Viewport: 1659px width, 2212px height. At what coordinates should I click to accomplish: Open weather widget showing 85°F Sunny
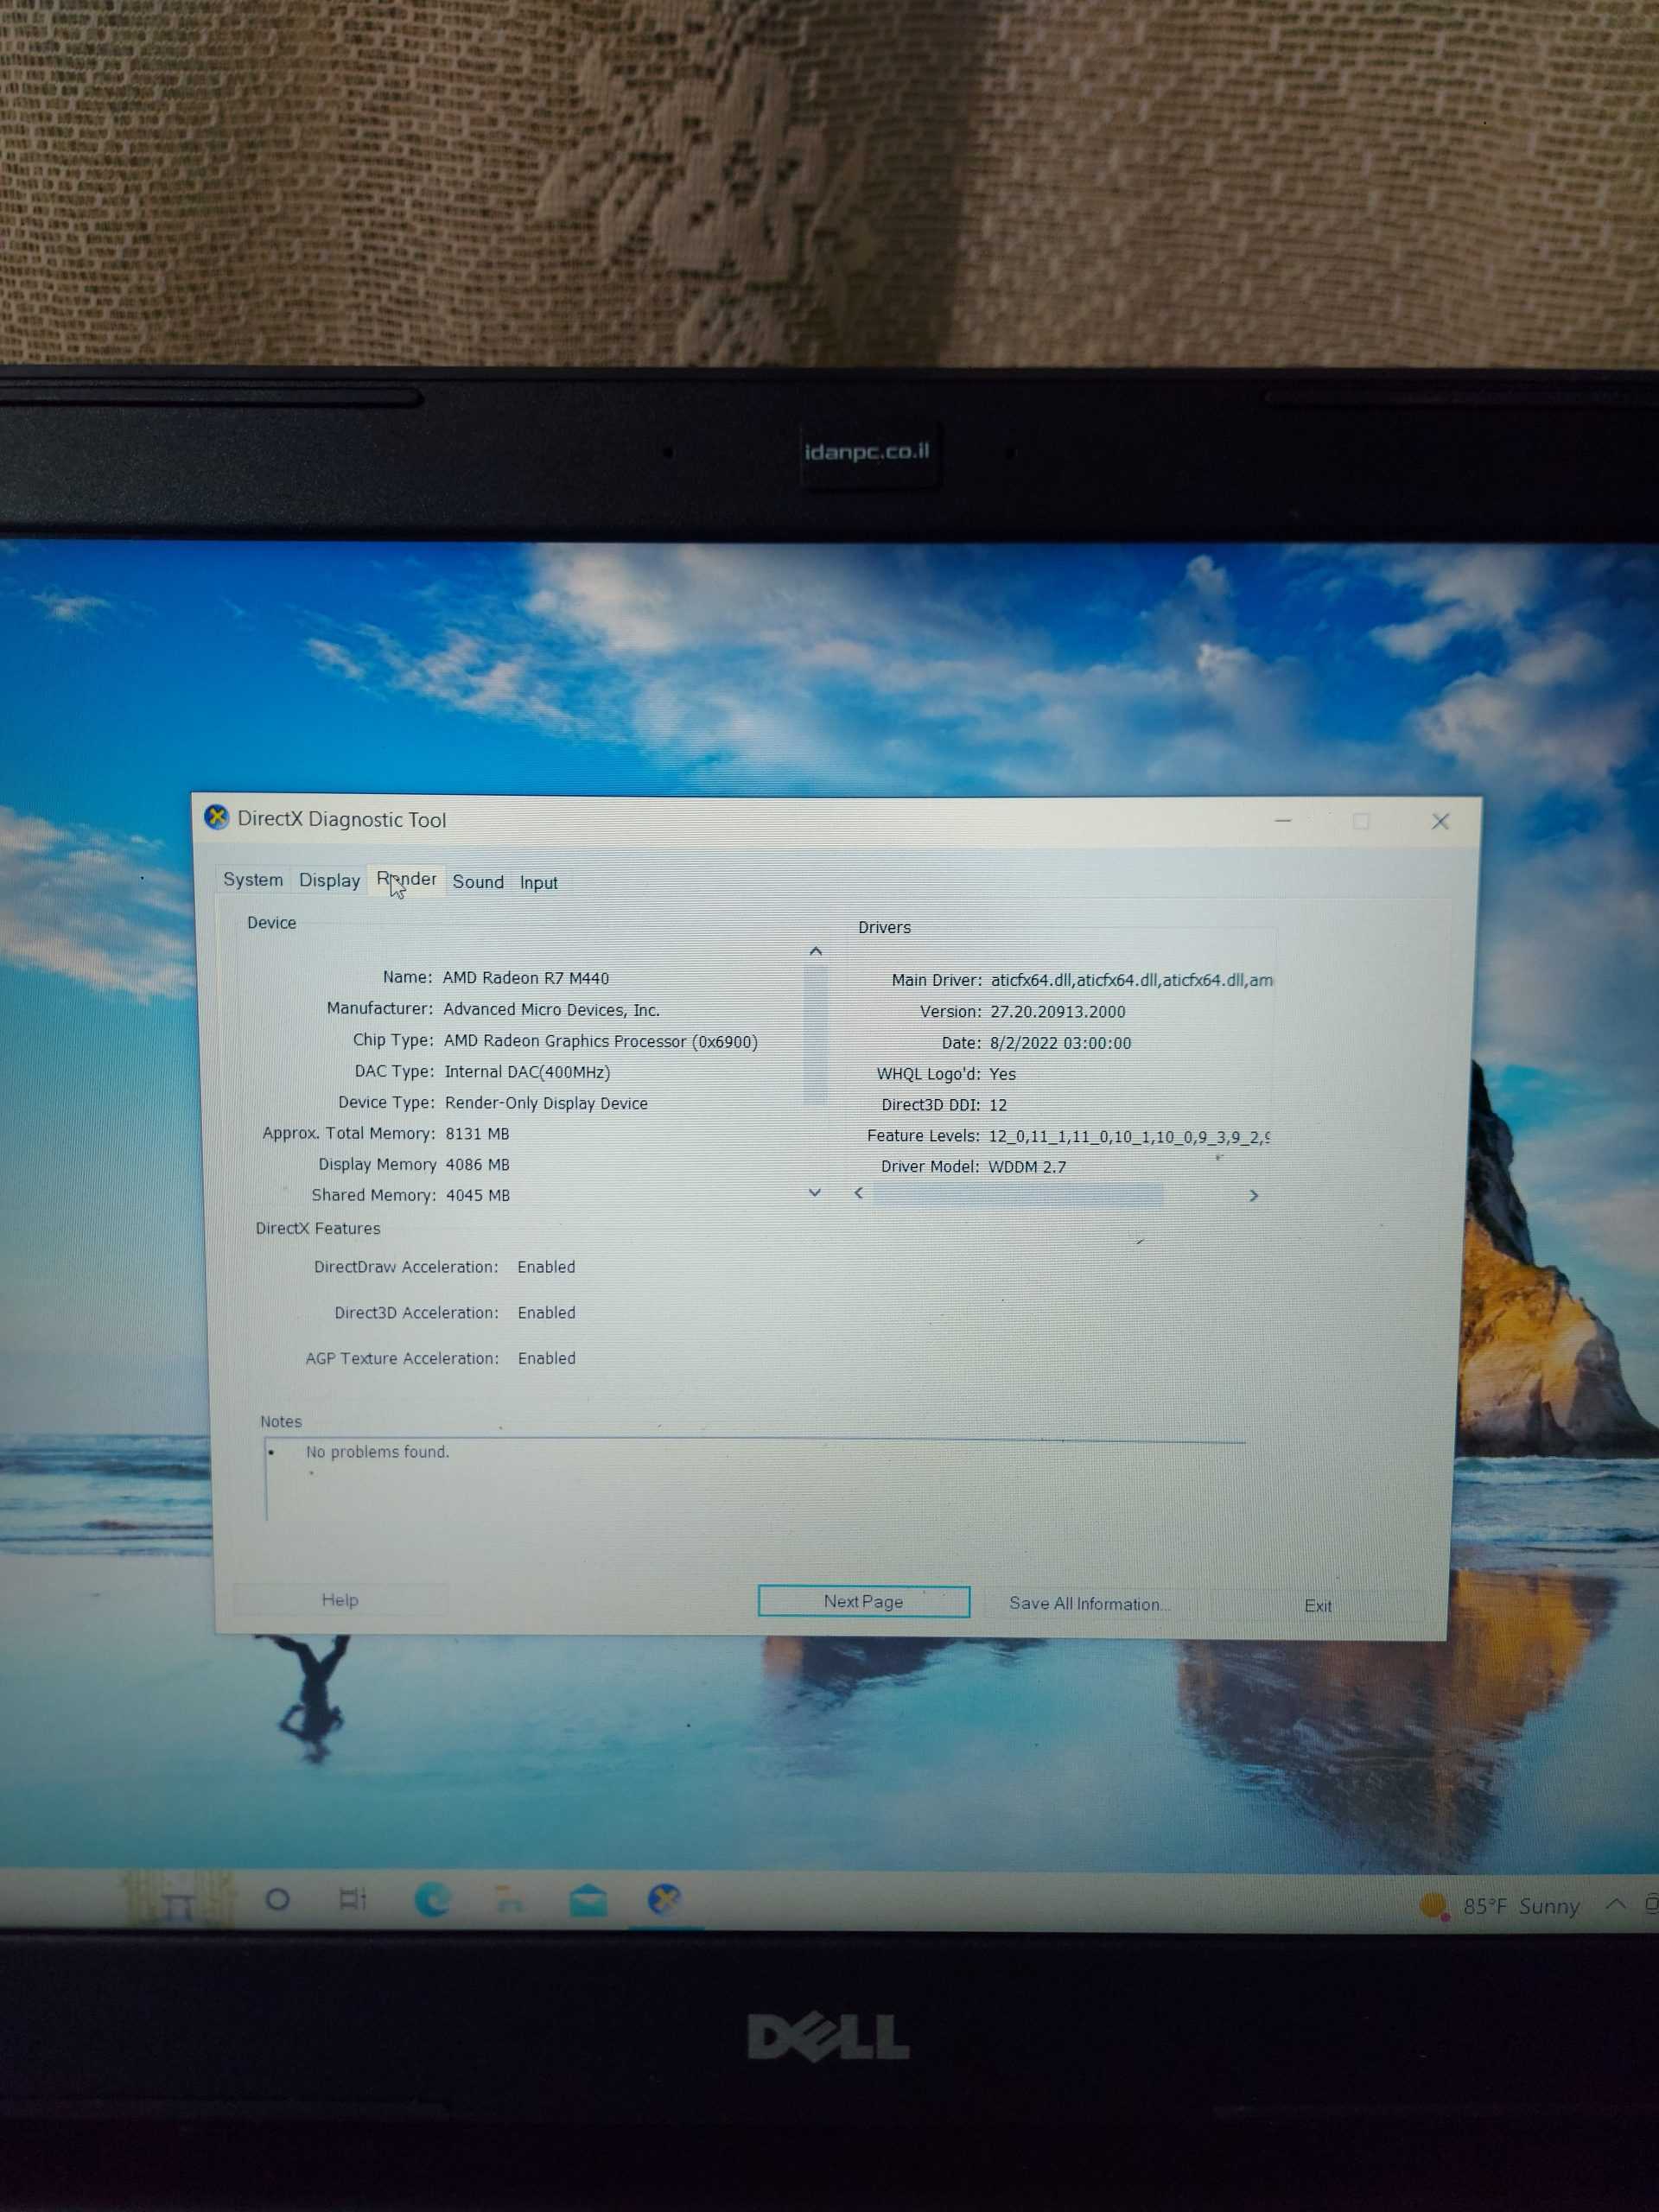pos(1501,1906)
